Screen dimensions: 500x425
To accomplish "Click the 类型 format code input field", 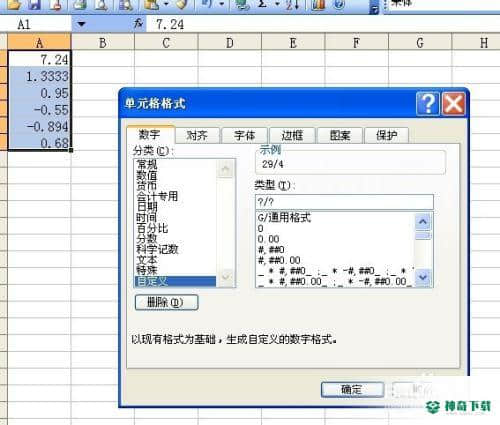I will click(344, 202).
